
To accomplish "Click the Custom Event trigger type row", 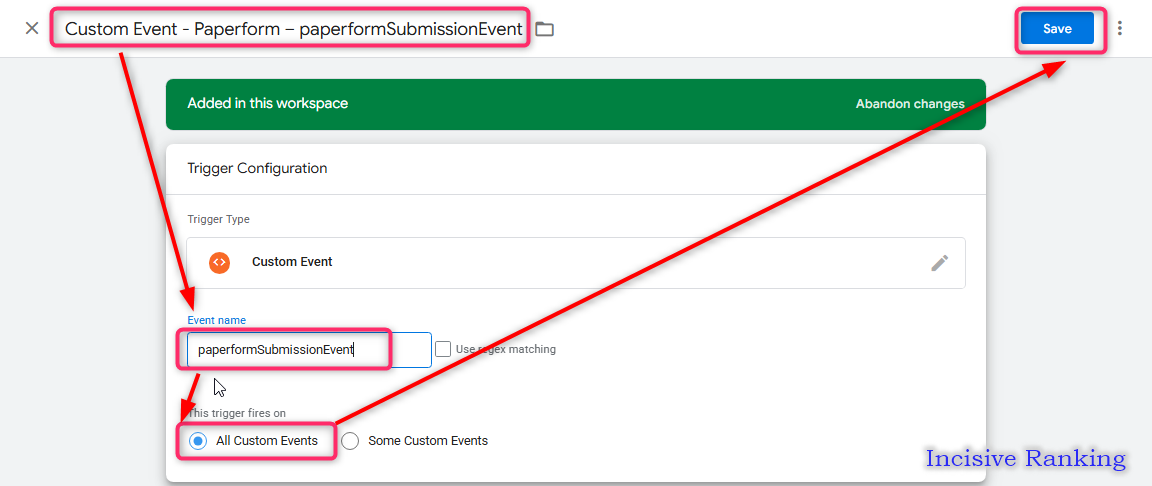I will (x=575, y=262).
